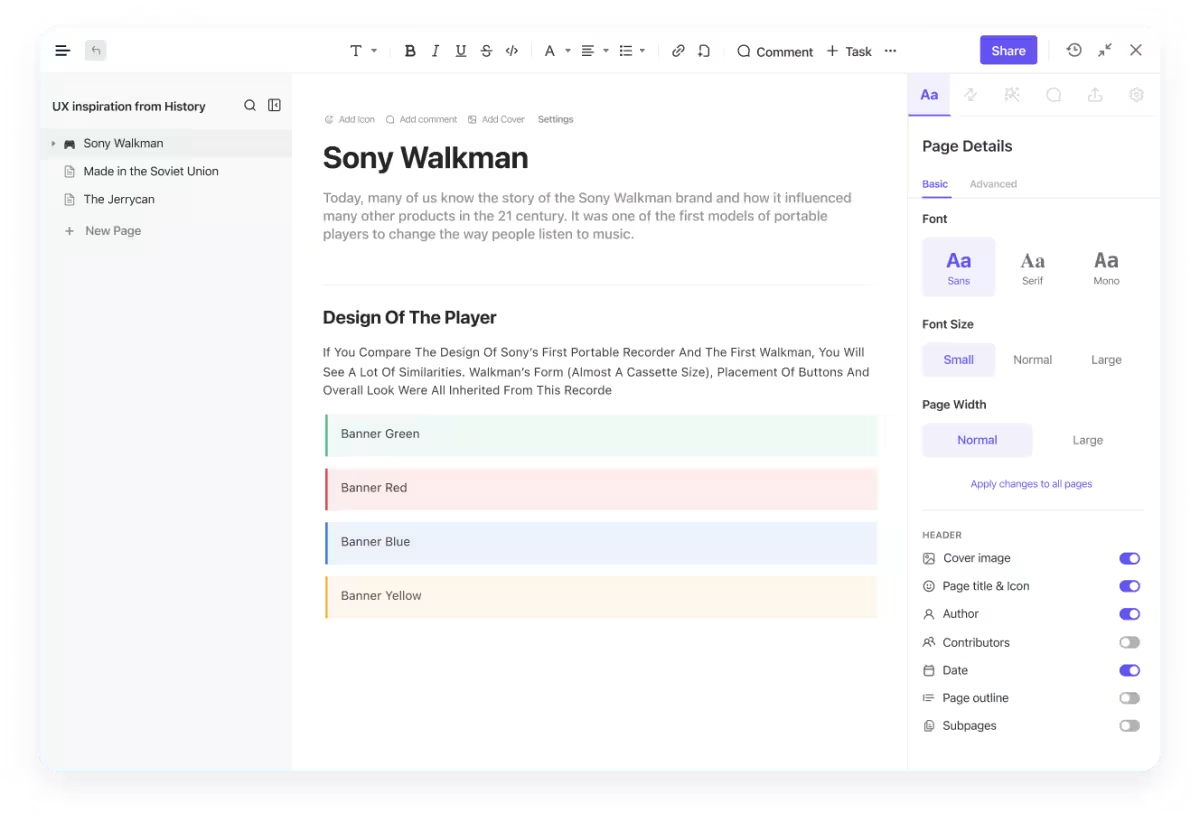Set page width to Normal
1200x822 pixels.
(977, 440)
